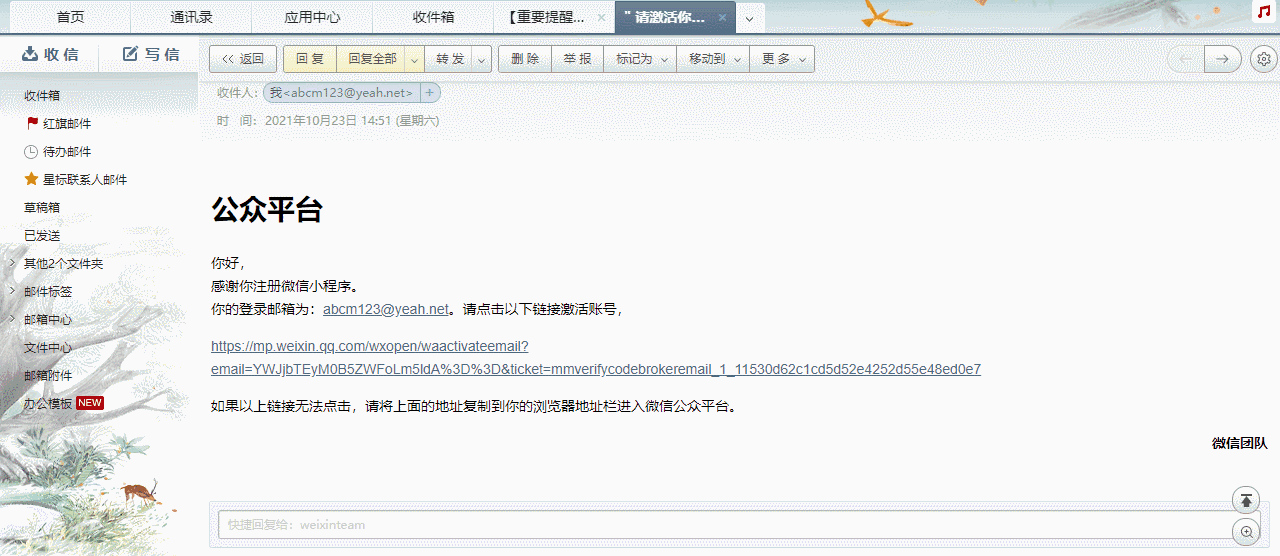Open the 更多 dropdown
This screenshot has height=556, width=1280.
click(x=782, y=59)
